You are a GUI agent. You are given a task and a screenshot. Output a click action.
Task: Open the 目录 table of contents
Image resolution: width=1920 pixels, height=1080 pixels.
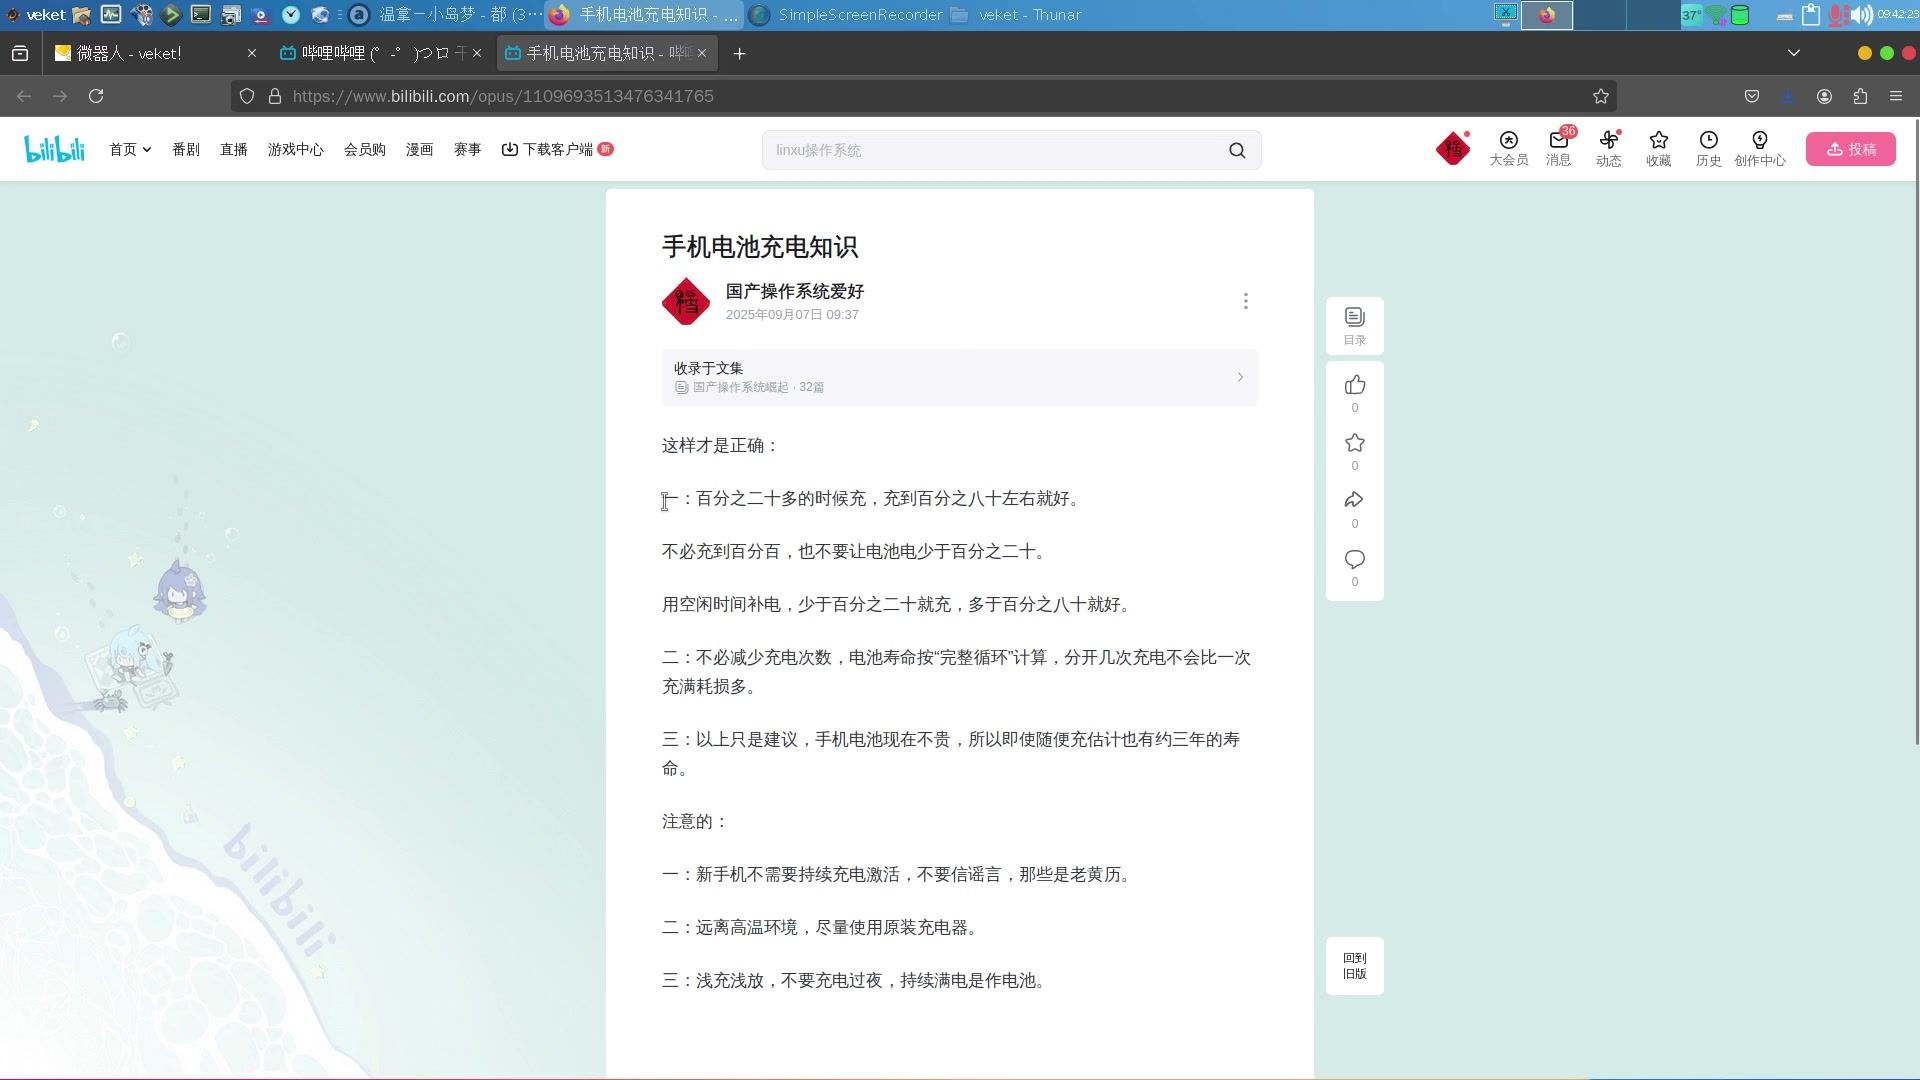pyautogui.click(x=1354, y=326)
